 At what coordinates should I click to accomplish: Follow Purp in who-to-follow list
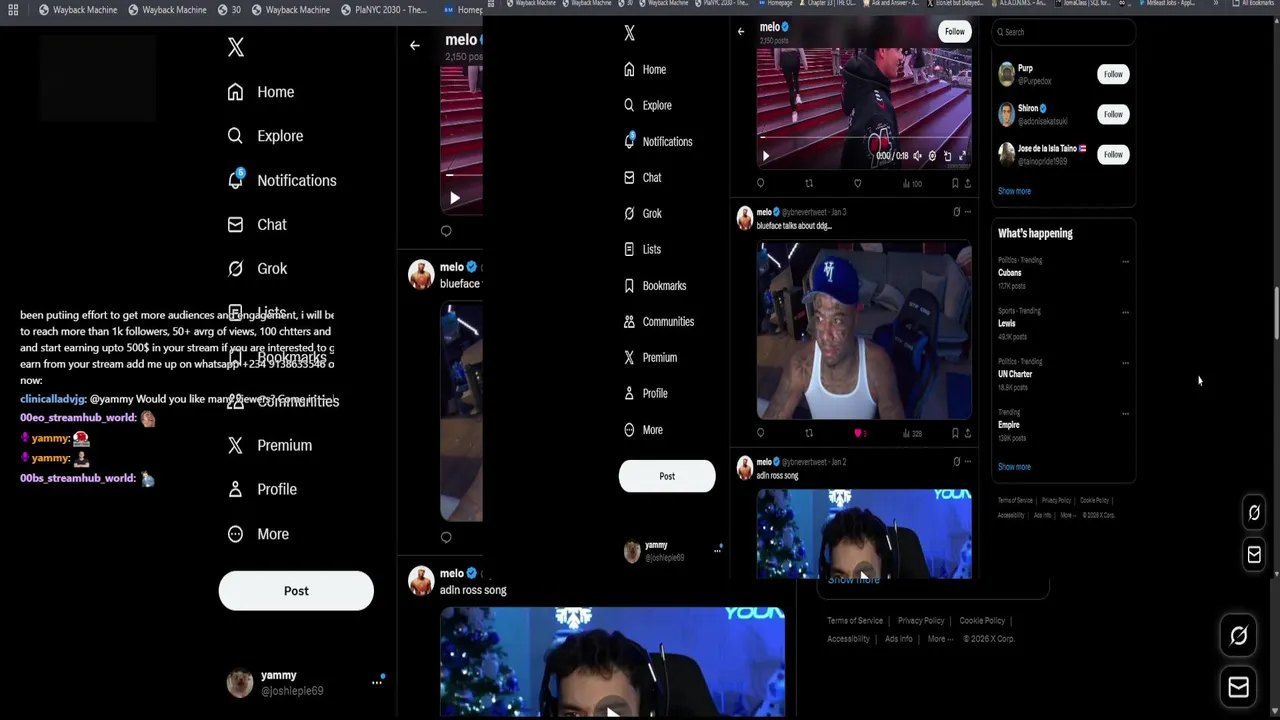[x=1113, y=74]
